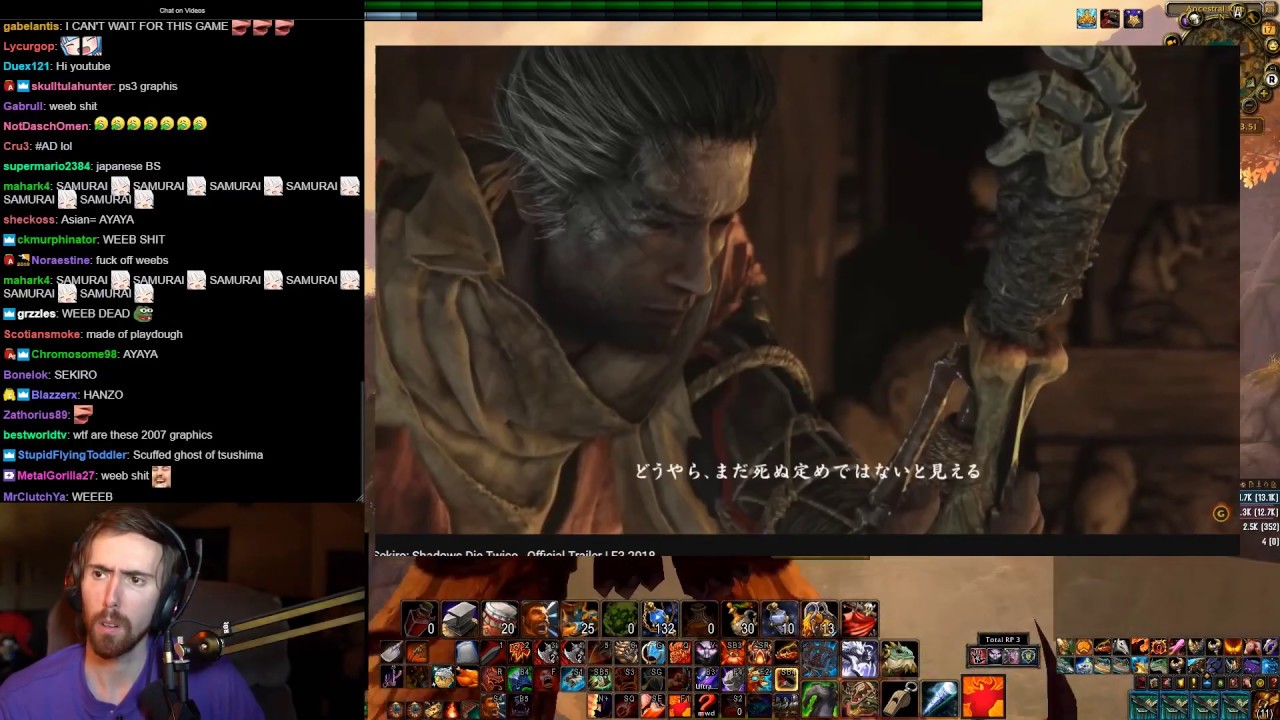Click the red cloak item on top bar
The height and width of the screenshot is (720, 1280).
coord(860,619)
